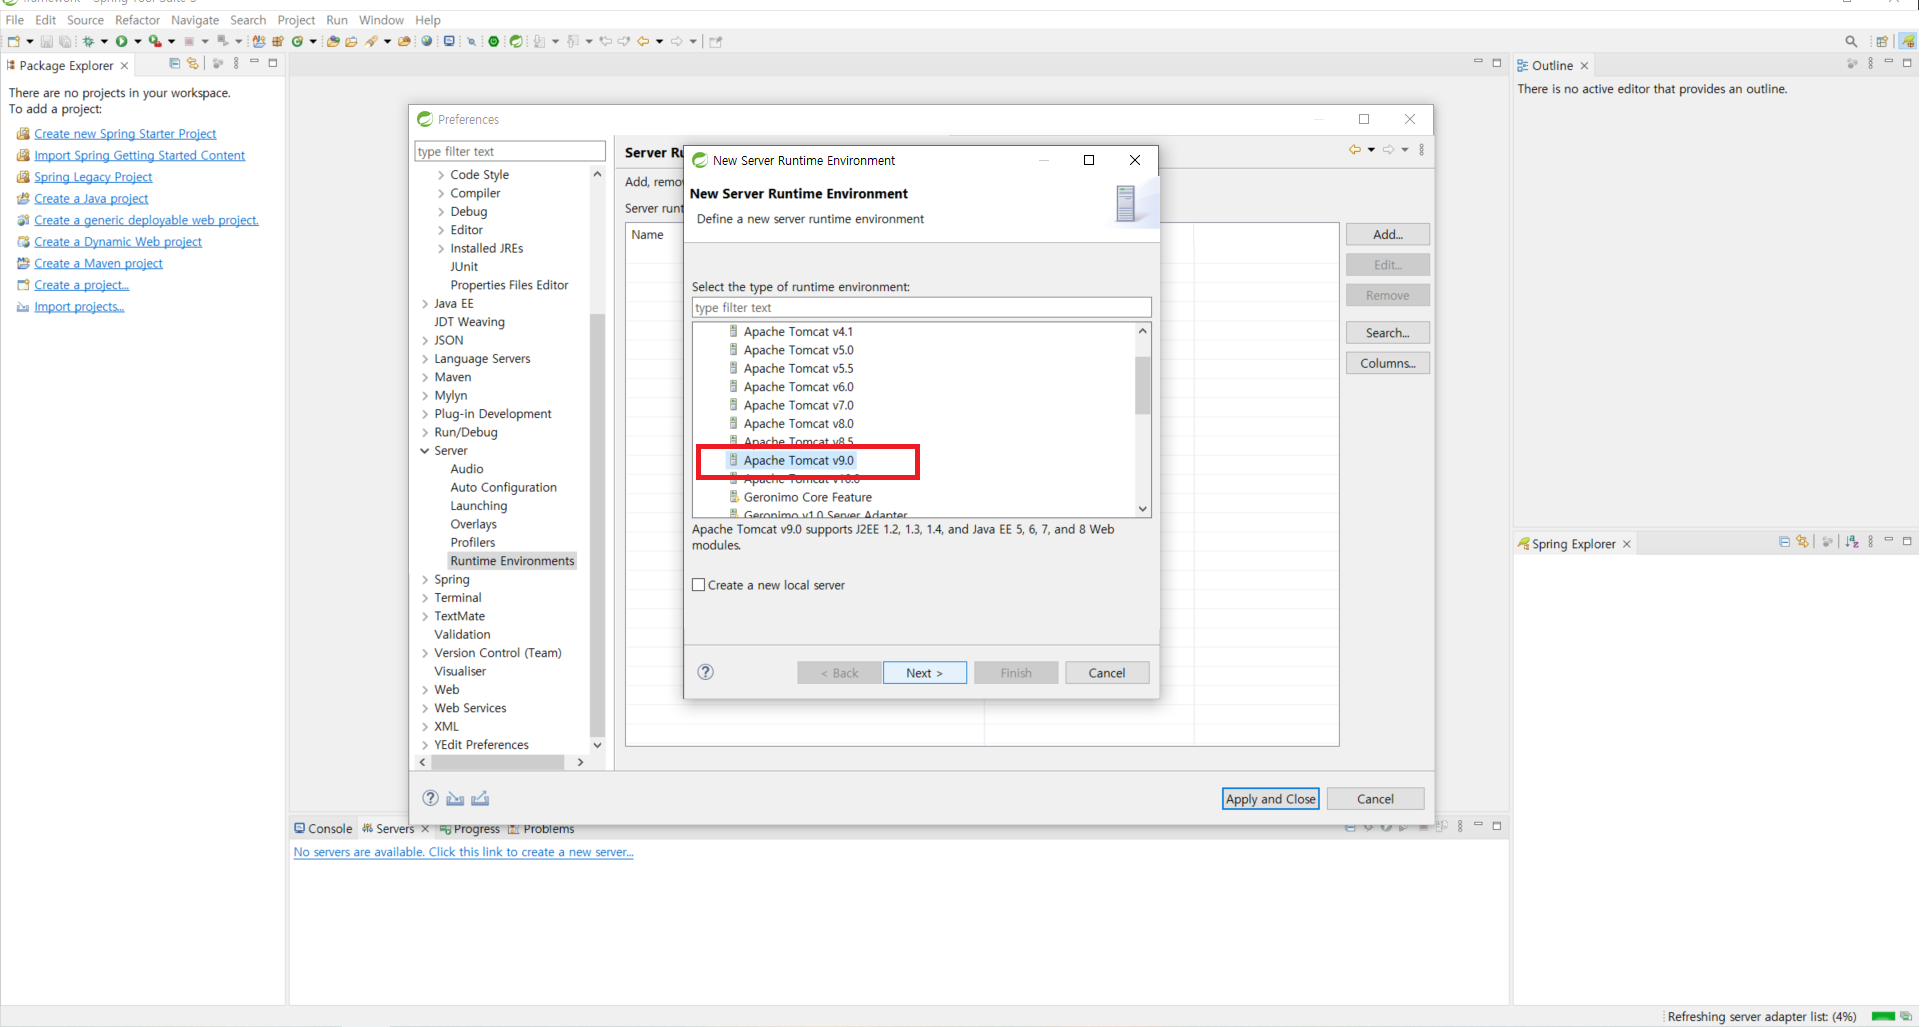The width and height of the screenshot is (1921, 1027).
Task: Expand the Installed JREs node
Action: point(441,249)
